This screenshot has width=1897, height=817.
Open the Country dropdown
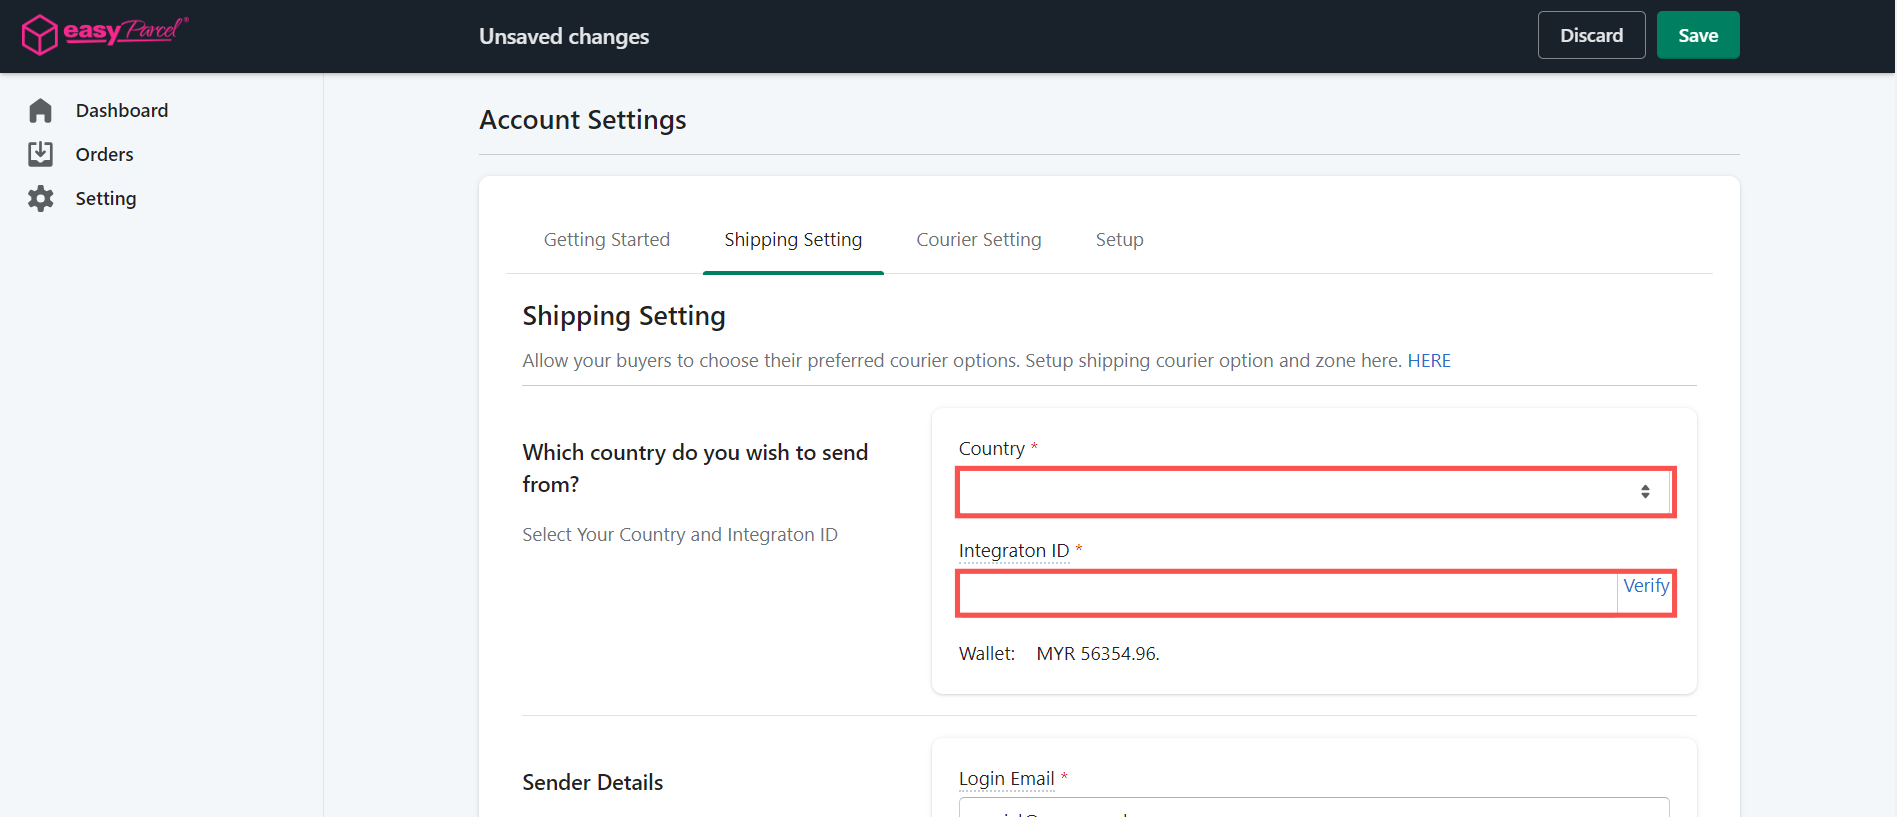click(1315, 492)
